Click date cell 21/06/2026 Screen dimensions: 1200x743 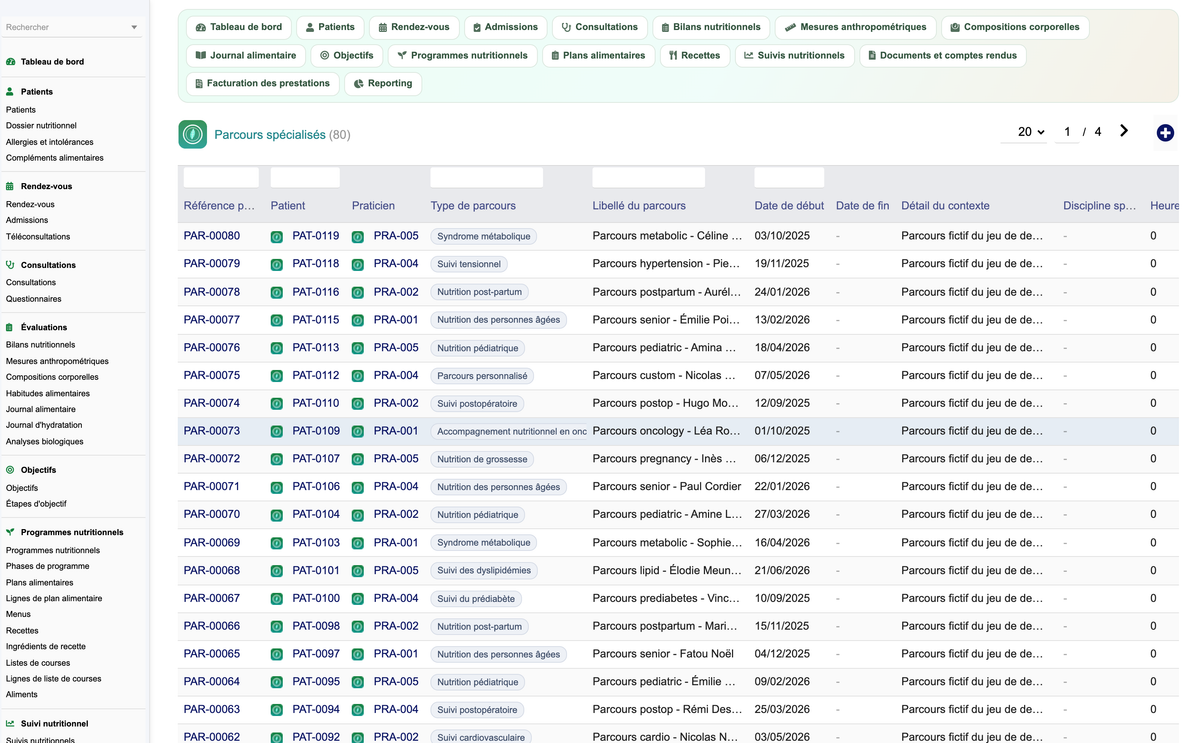pos(782,570)
